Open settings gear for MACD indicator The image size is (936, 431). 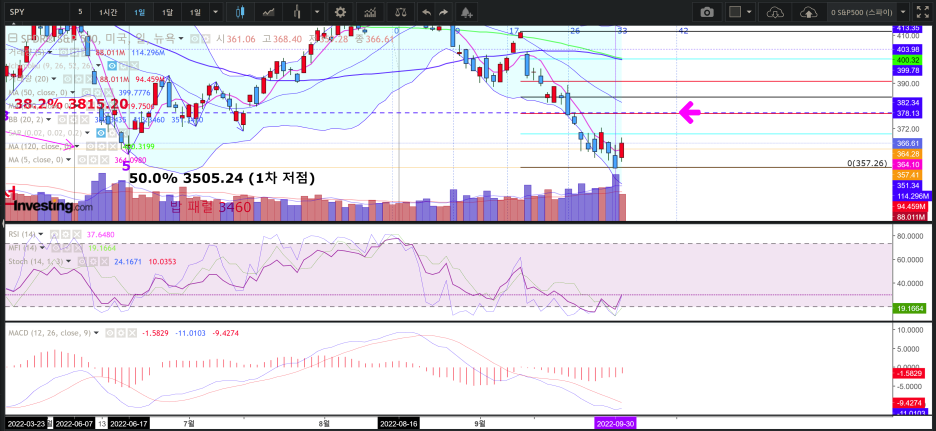121,333
